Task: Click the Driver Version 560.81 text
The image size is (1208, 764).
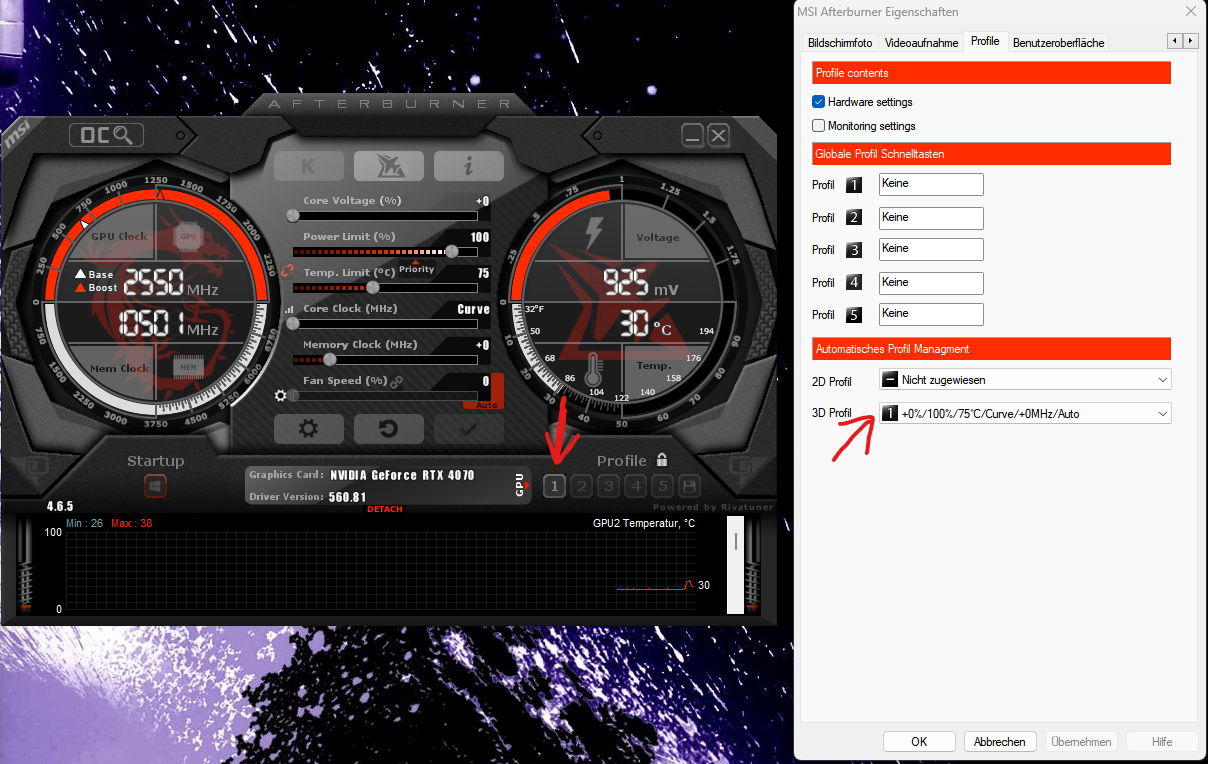Action: pyautogui.click(x=308, y=496)
